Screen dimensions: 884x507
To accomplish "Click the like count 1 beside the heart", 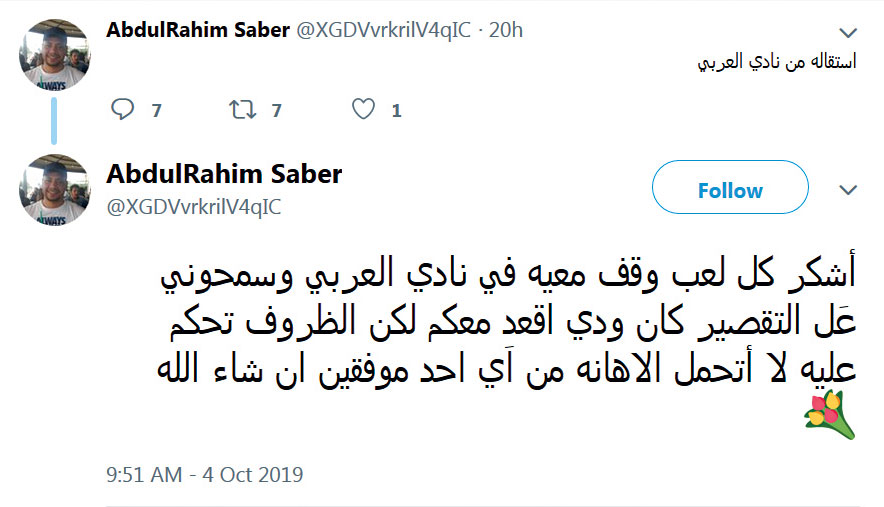I will (397, 111).
